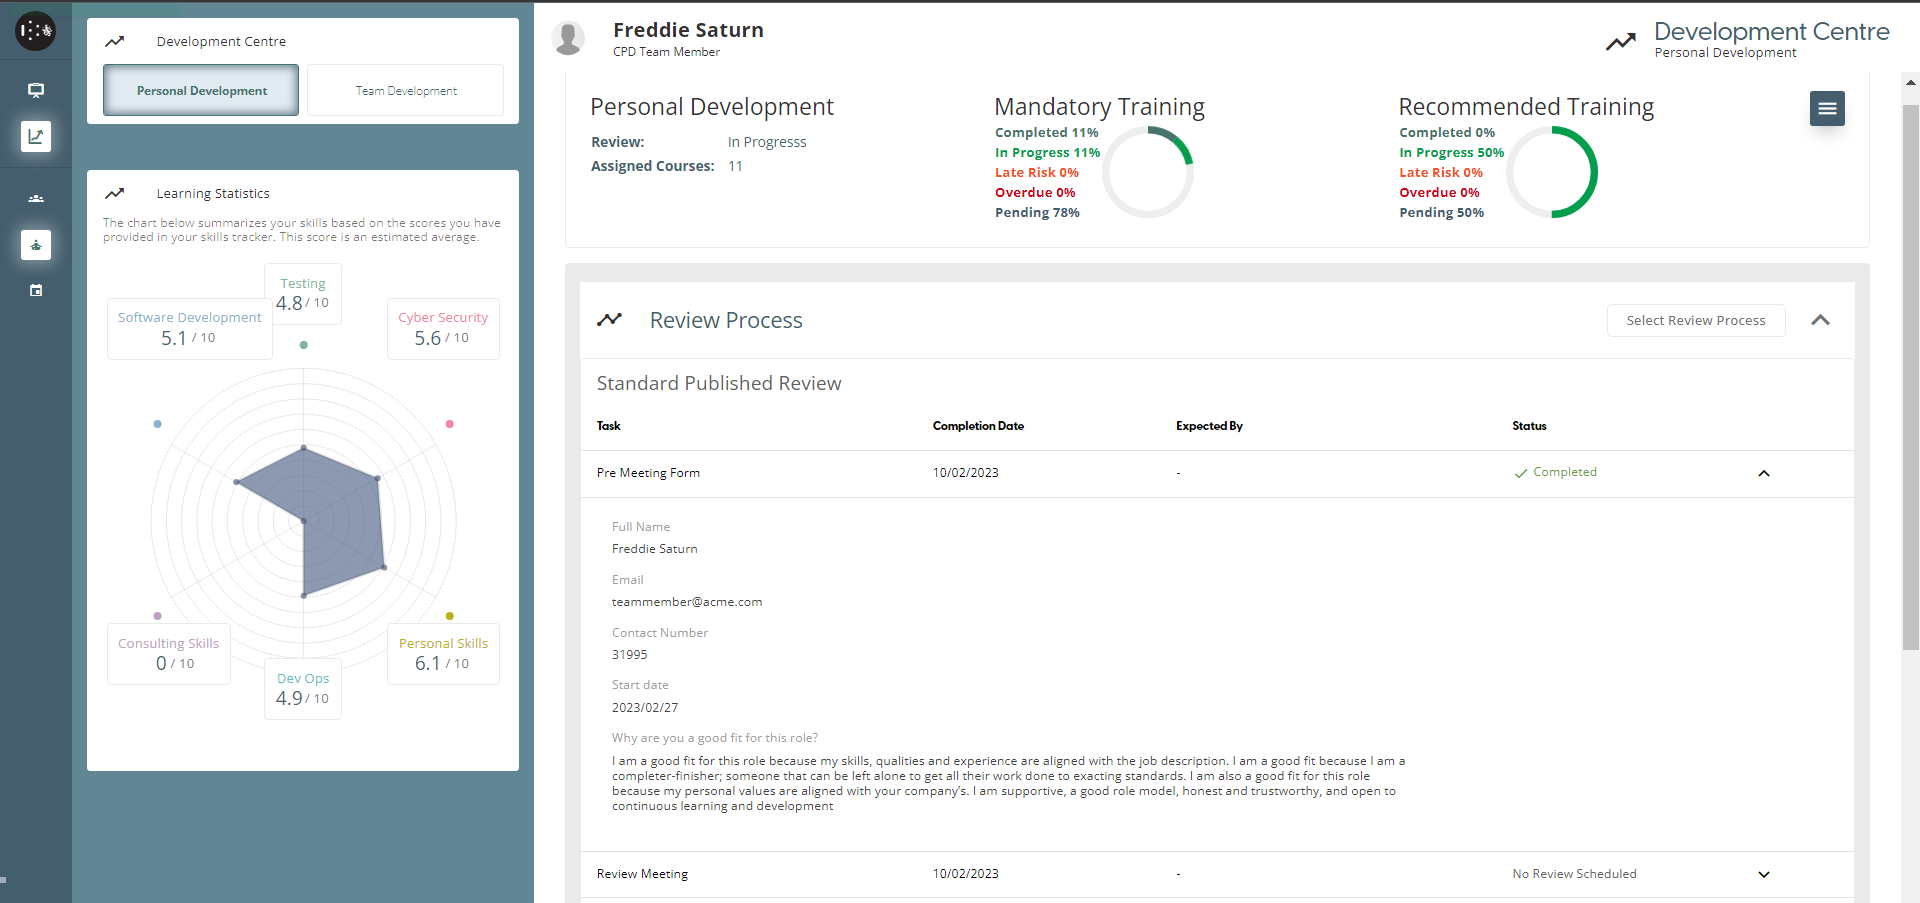The image size is (1920, 903).
Task: Click Freddie Saturn's profile avatar
Action: click(569, 38)
